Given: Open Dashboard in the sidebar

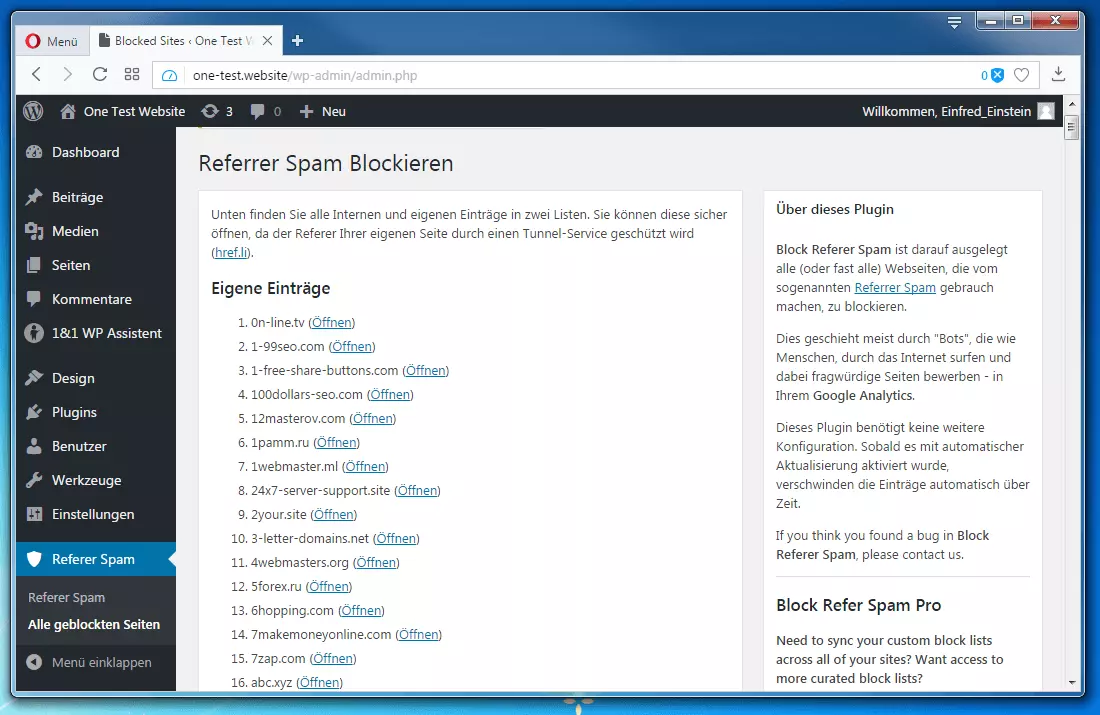Looking at the screenshot, I should (x=96, y=152).
